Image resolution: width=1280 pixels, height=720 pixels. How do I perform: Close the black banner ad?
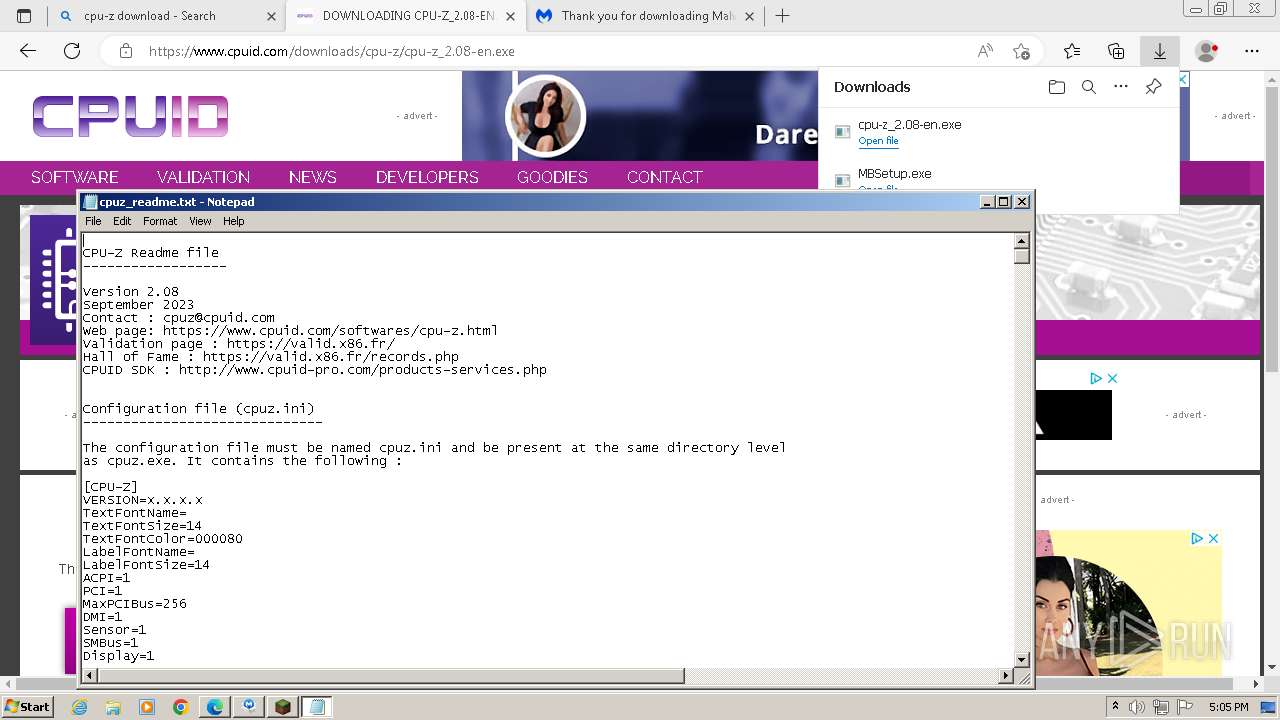[x=1112, y=378]
